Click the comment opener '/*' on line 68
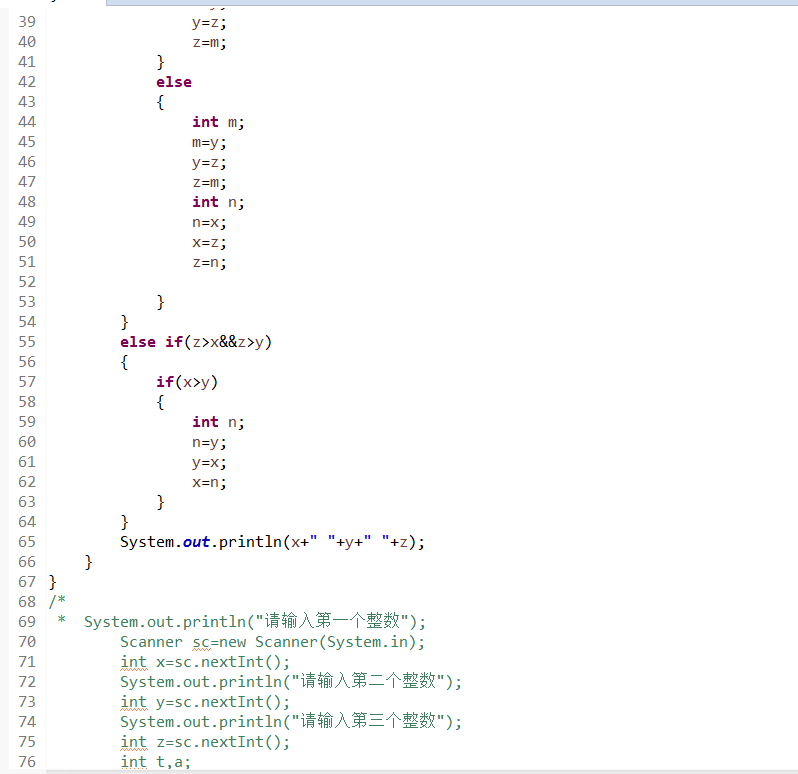Viewport: 798px width, 774px height. click(x=57, y=601)
